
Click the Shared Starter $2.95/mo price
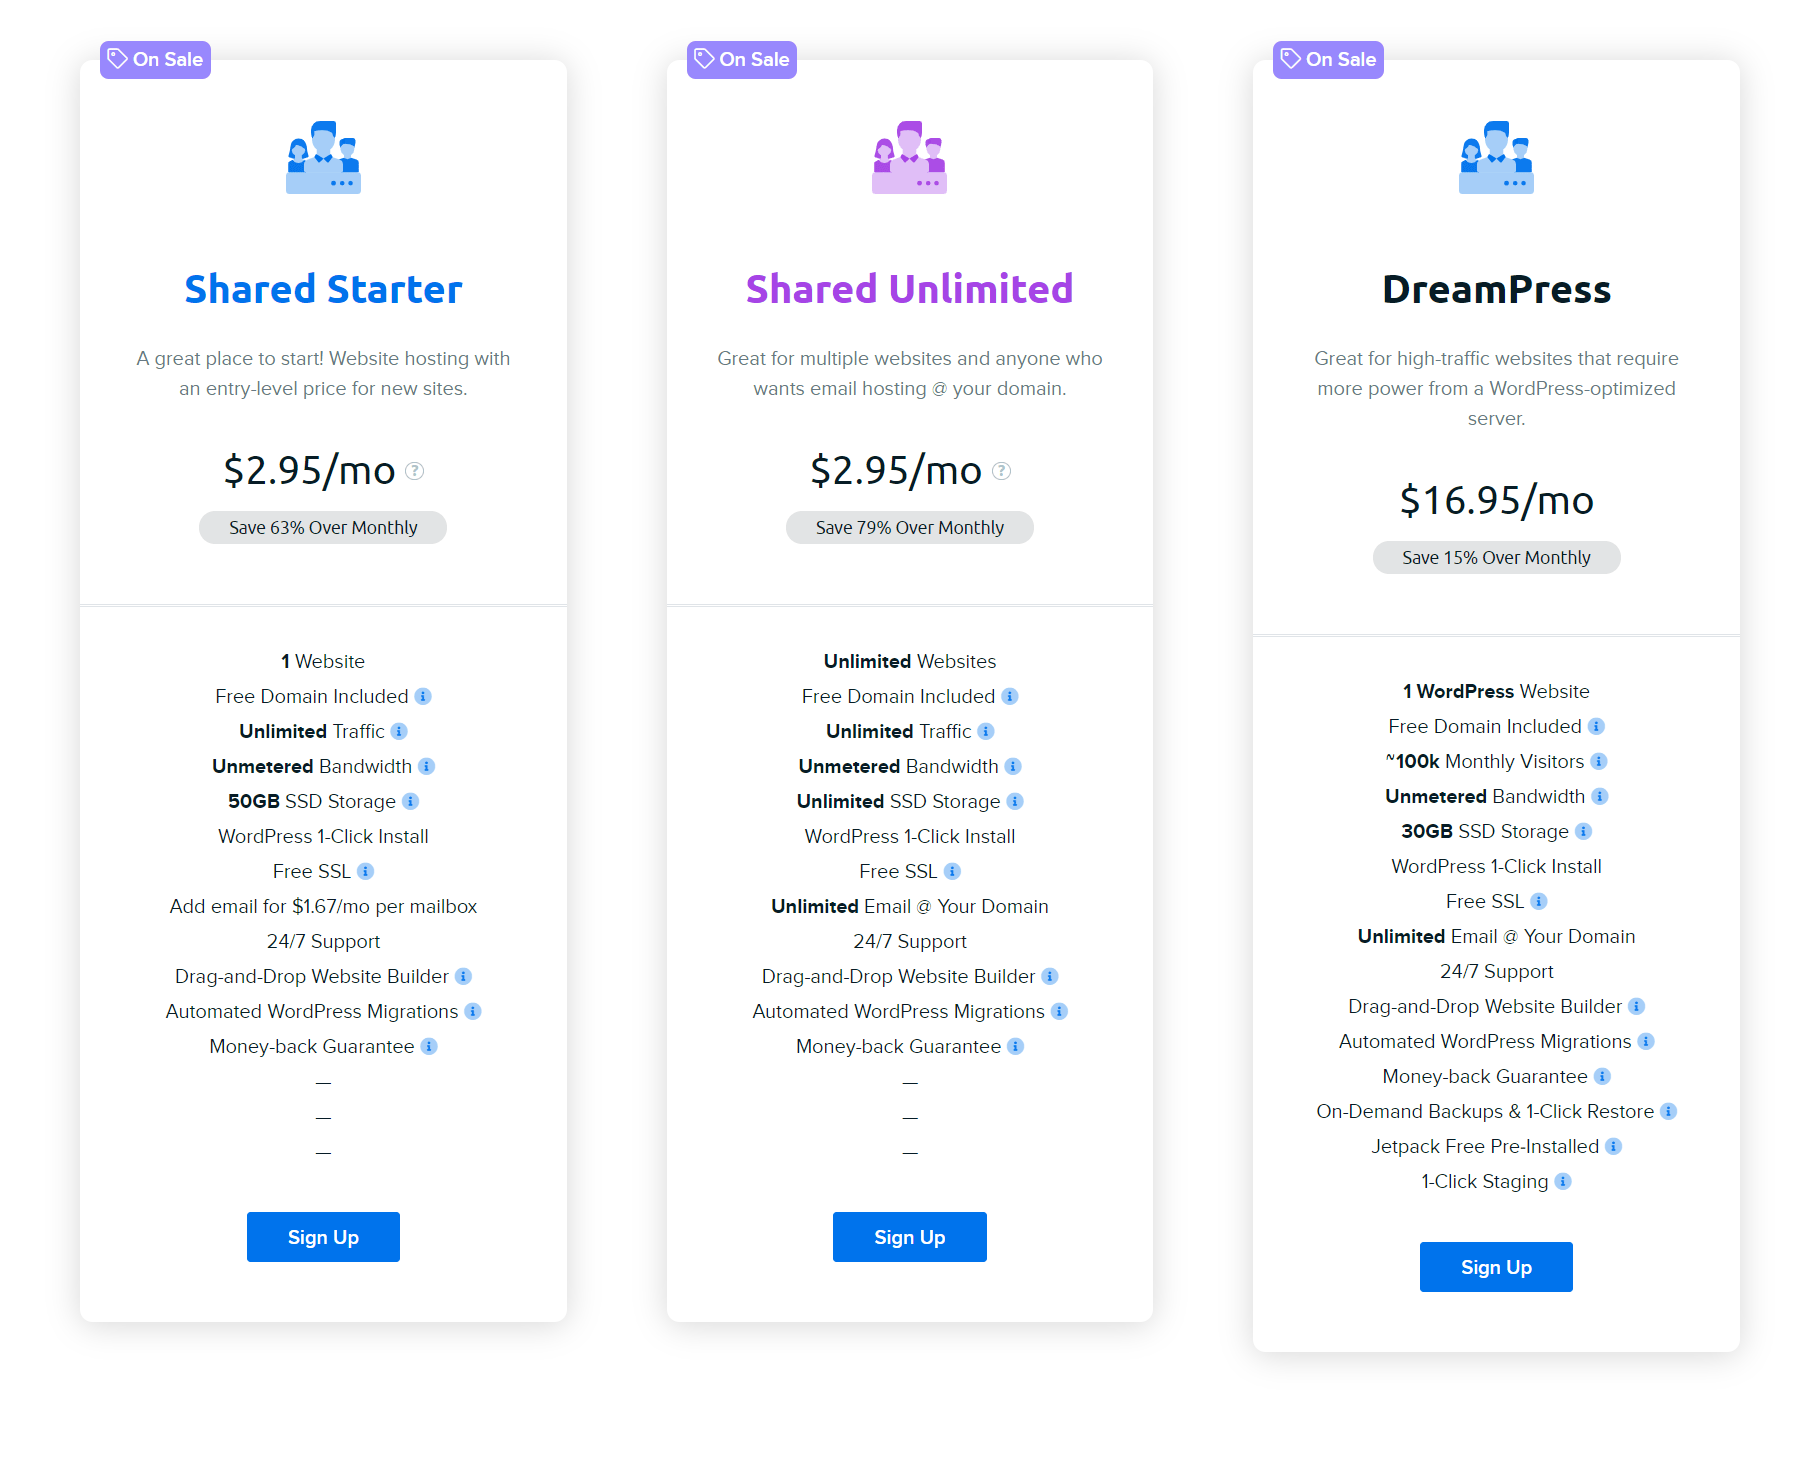310,470
